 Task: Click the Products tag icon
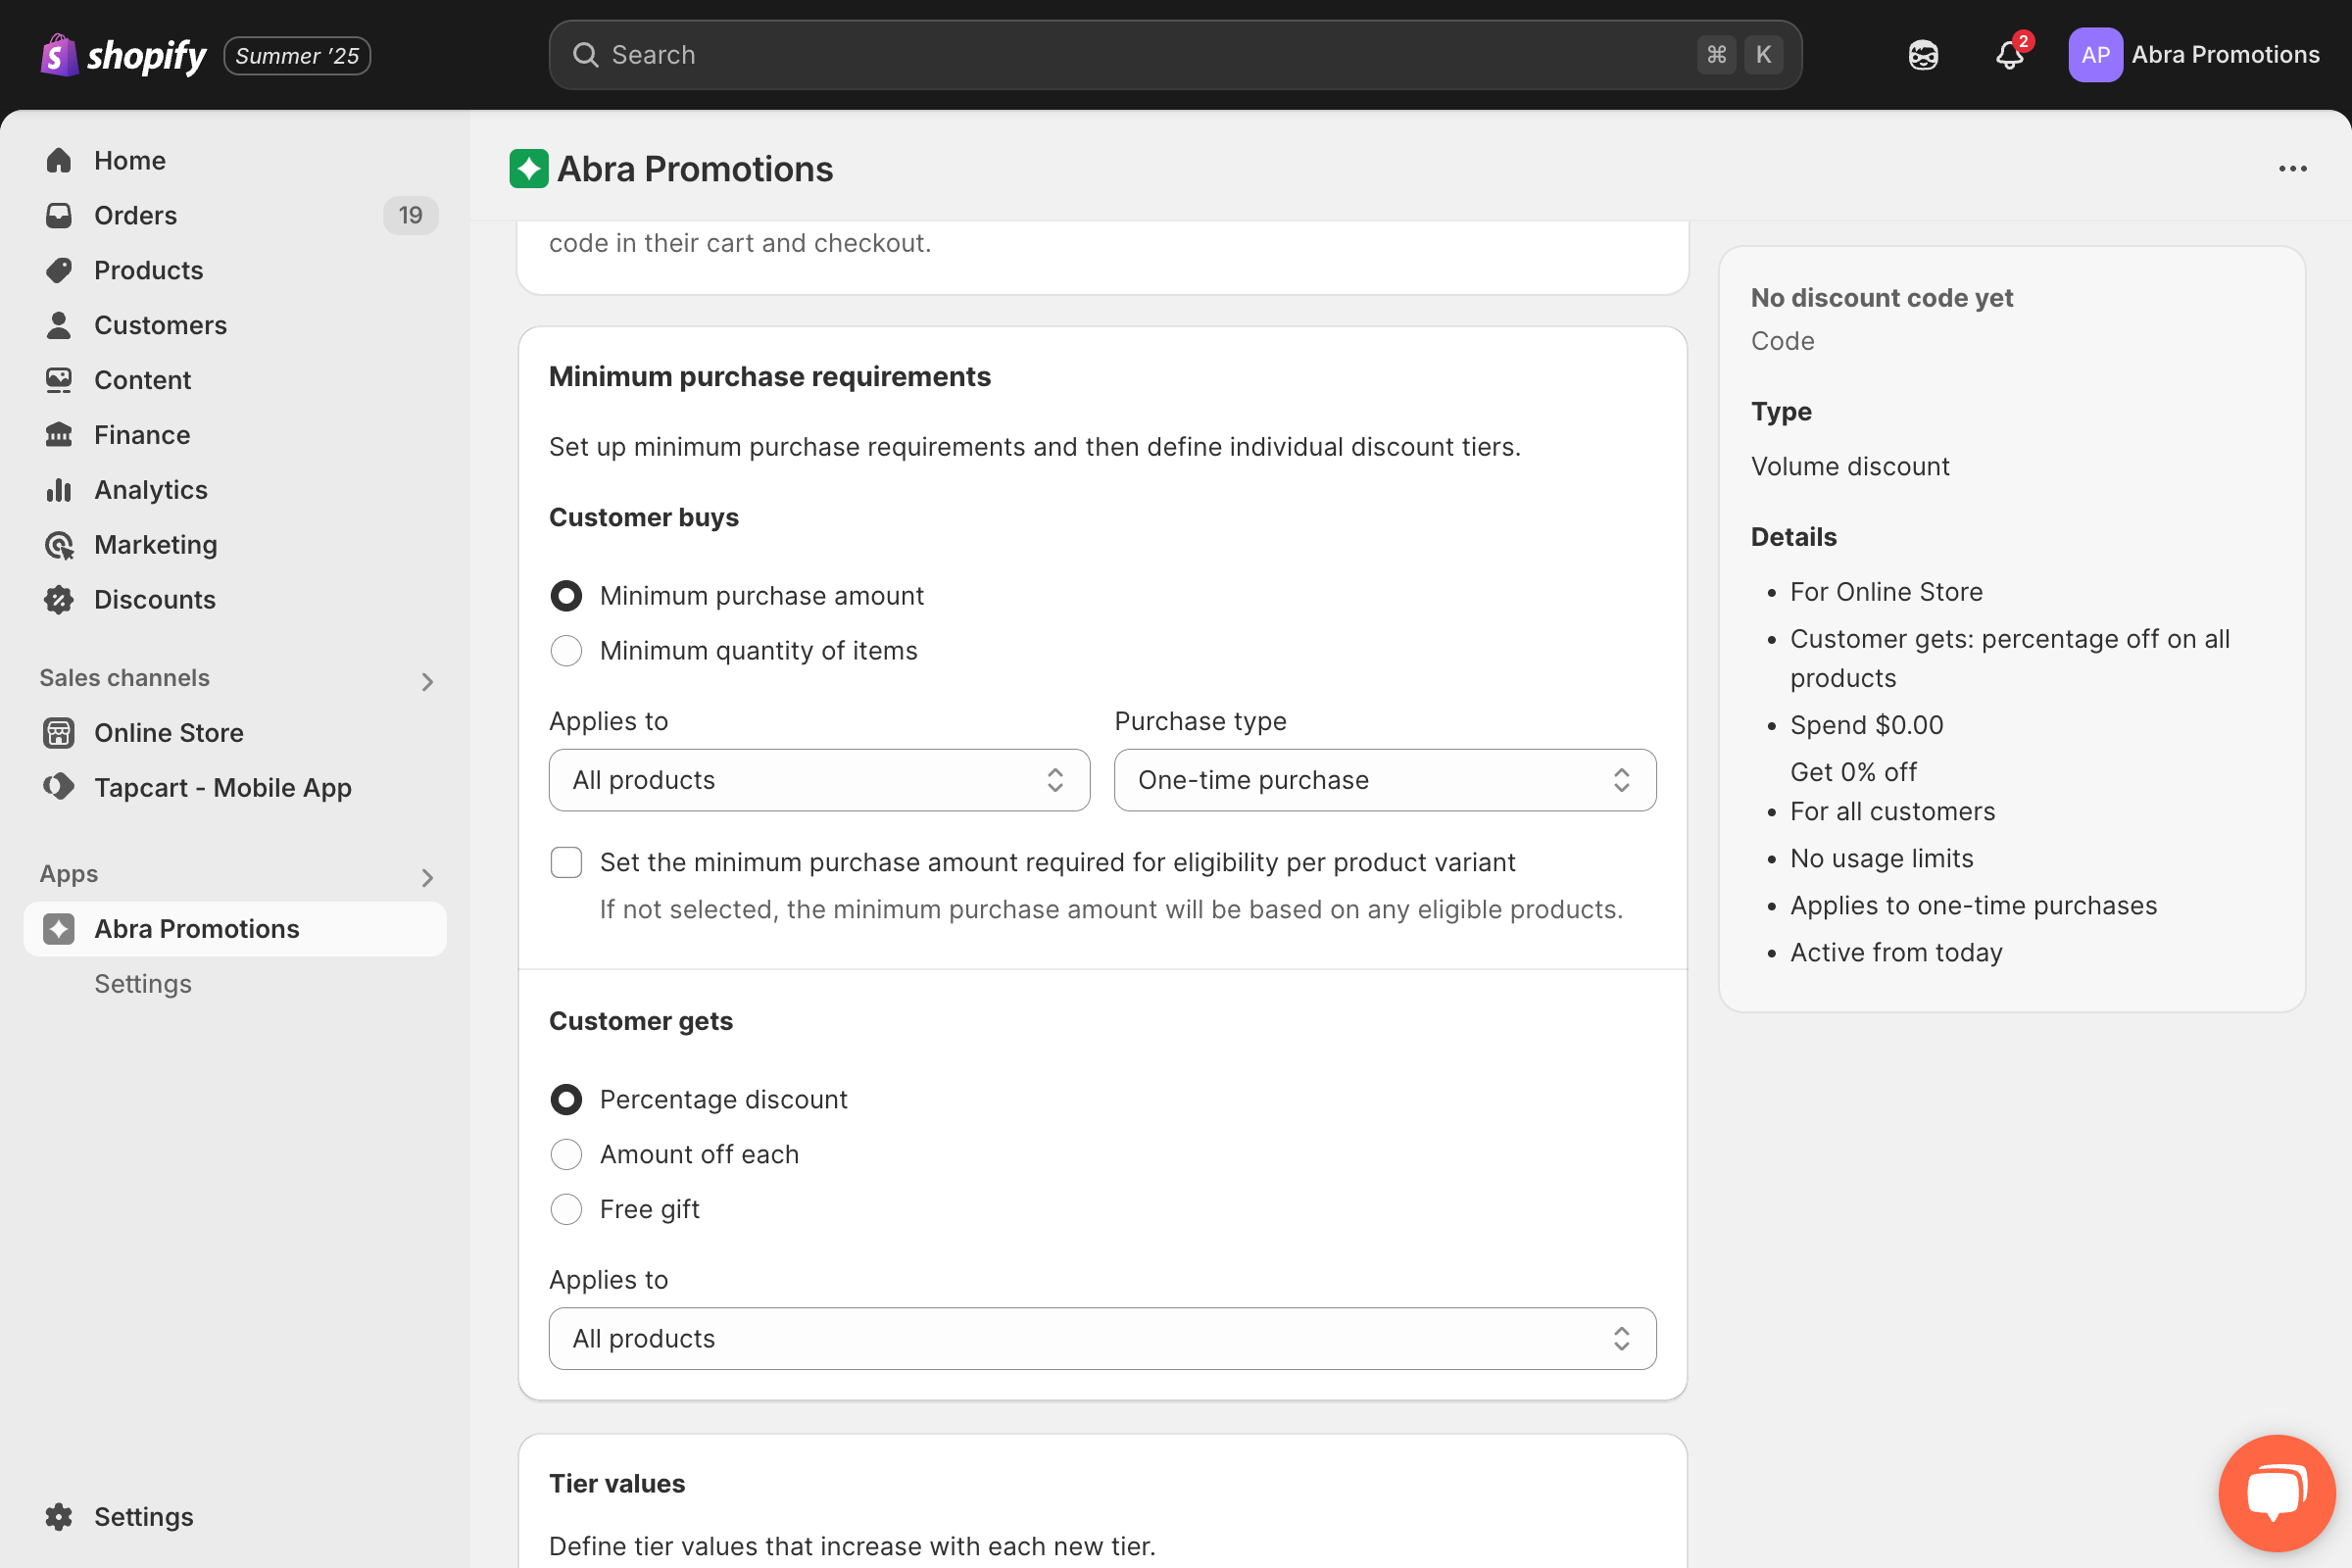59,270
